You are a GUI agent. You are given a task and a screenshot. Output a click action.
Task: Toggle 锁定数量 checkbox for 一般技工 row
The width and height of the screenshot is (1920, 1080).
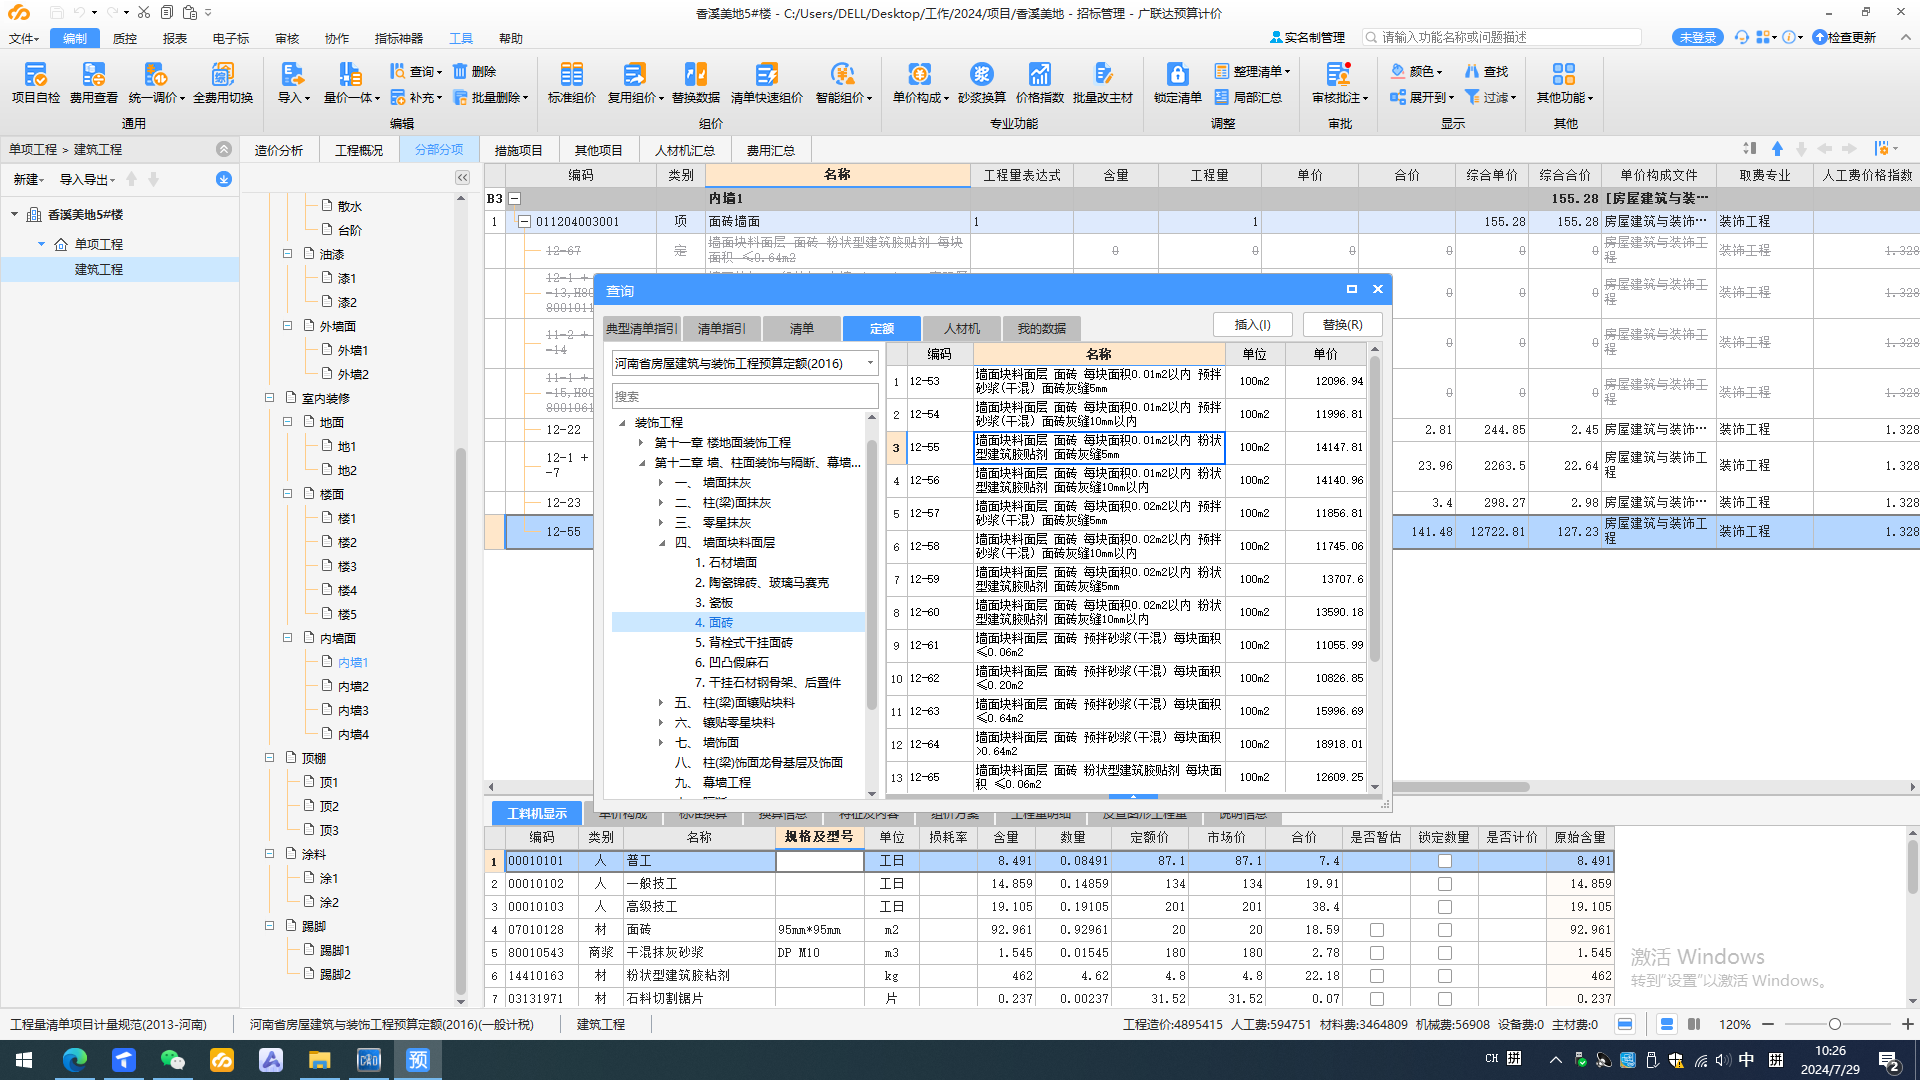pos(1444,884)
